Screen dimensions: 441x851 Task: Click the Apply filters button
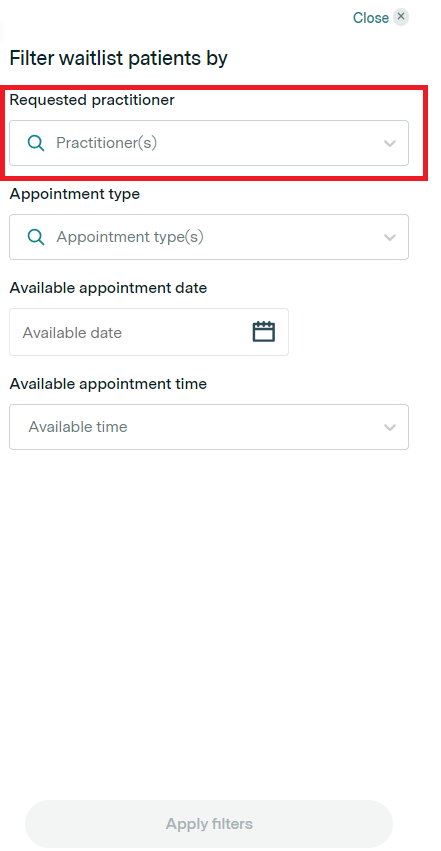click(209, 824)
